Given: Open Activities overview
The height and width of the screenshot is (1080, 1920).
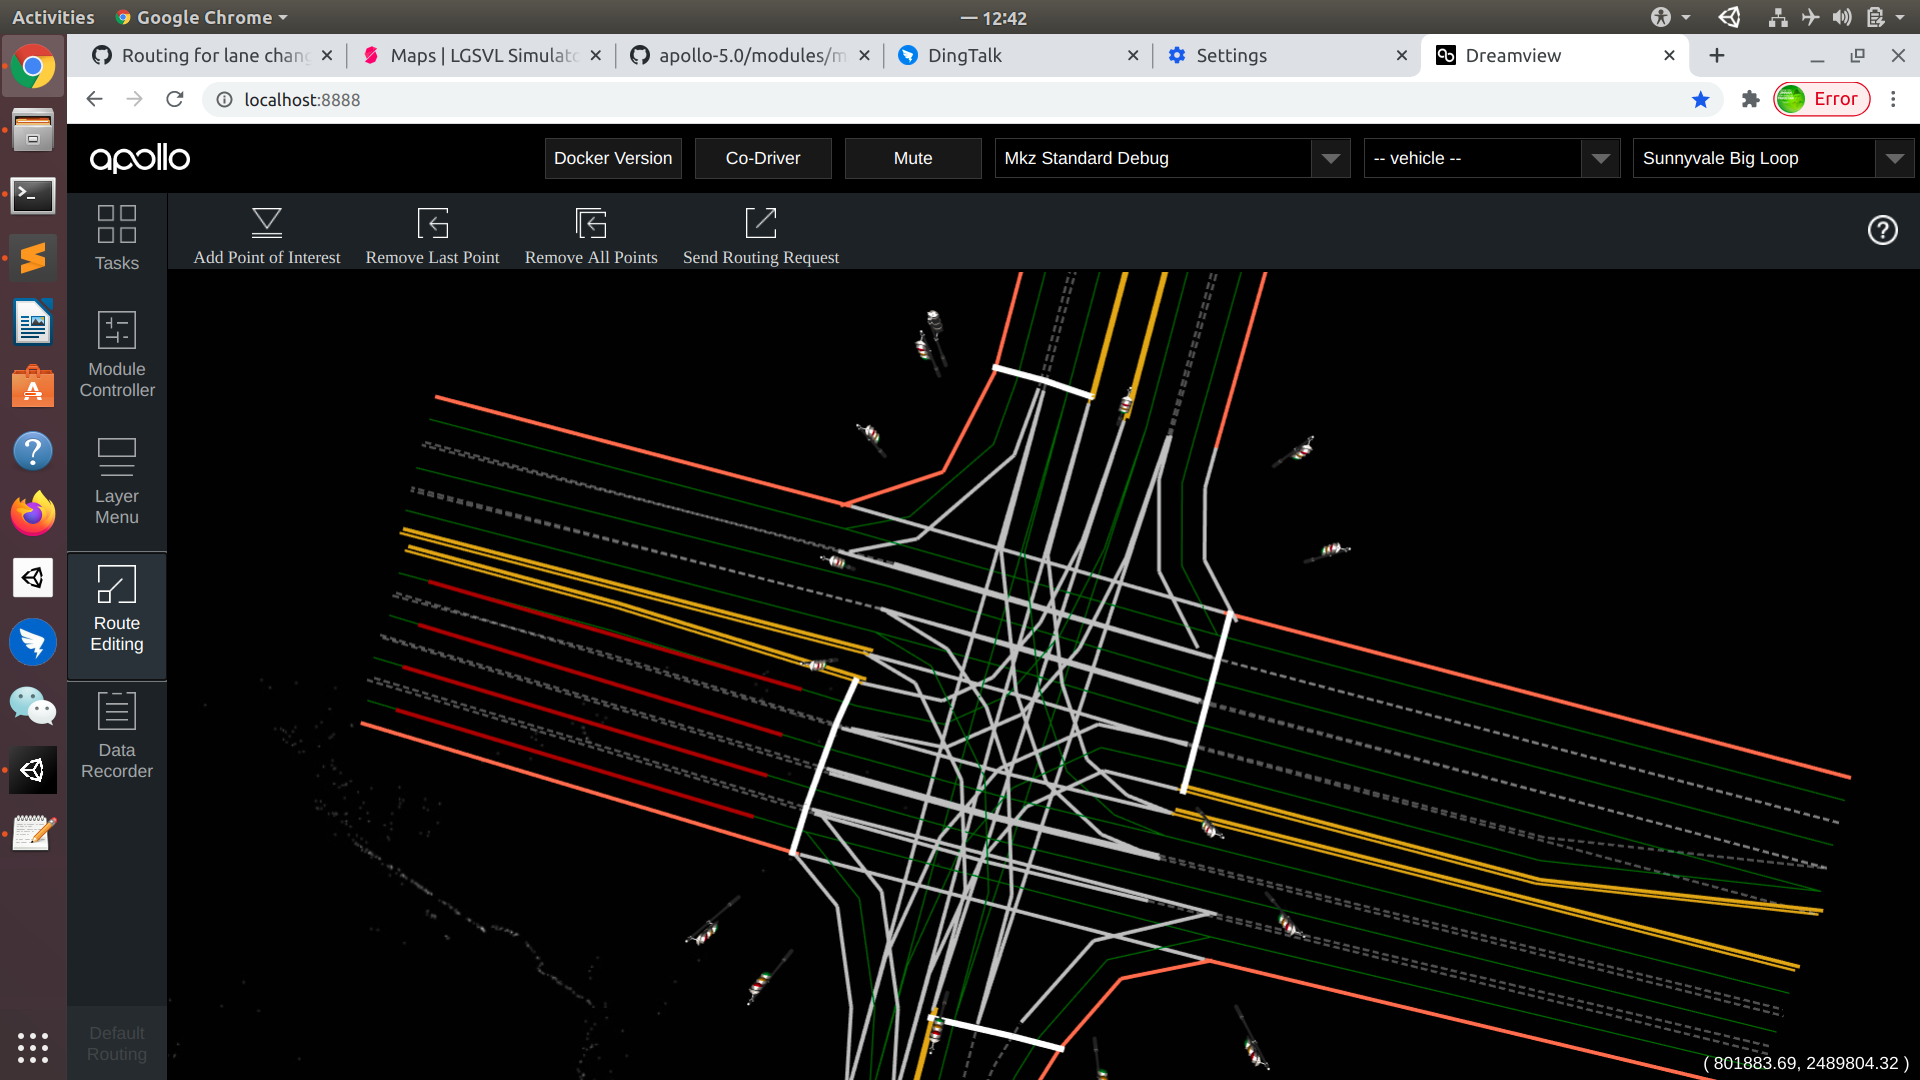Looking at the screenshot, I should click(53, 17).
